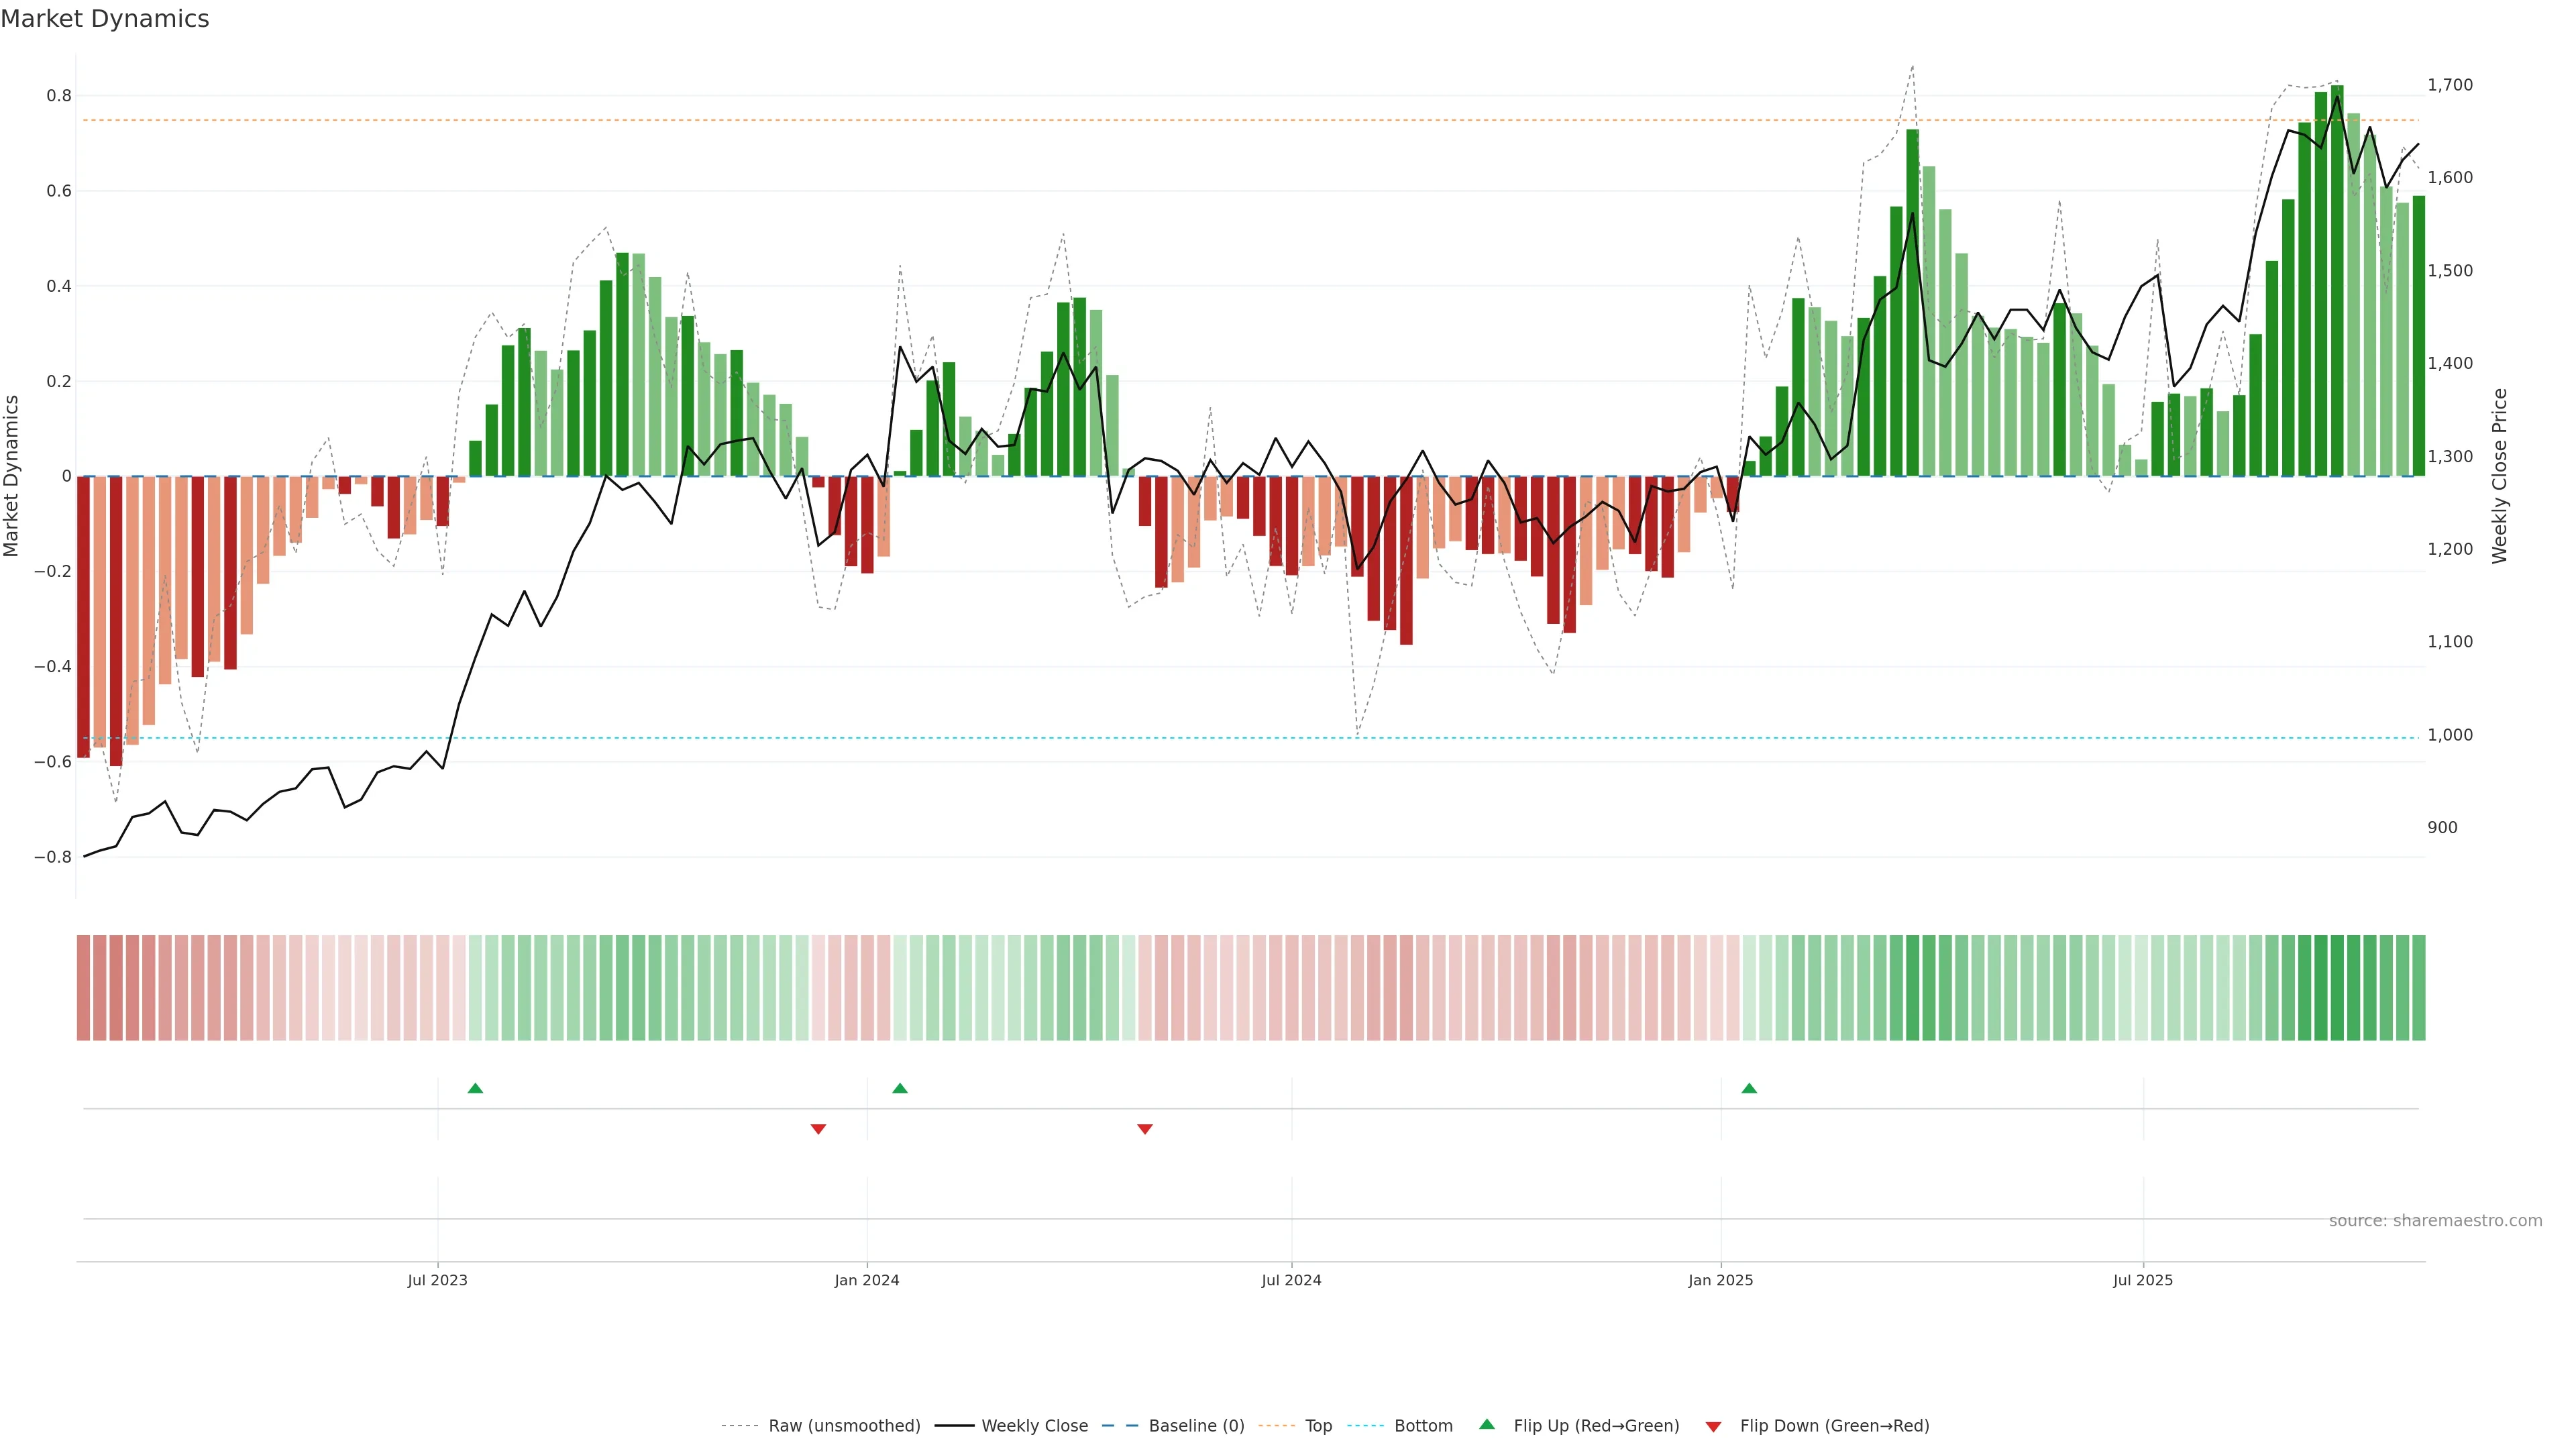The height and width of the screenshot is (1449, 2576).
Task: Click the green flip-up triangle near Jan 2024
Action: pyautogui.click(x=900, y=1088)
